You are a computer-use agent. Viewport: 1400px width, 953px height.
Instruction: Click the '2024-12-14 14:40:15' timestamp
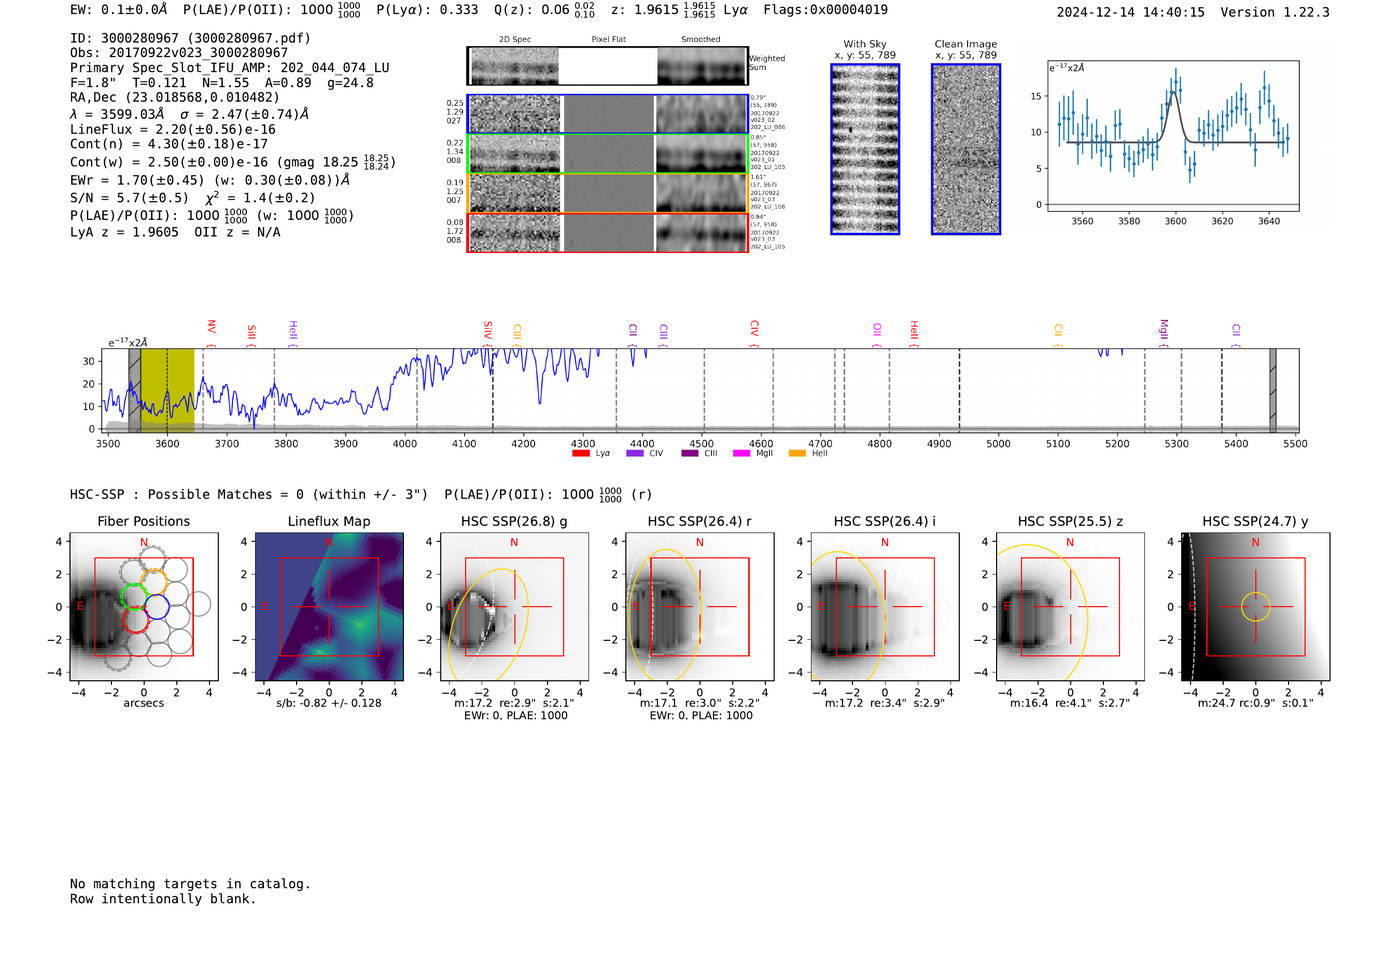click(1131, 12)
